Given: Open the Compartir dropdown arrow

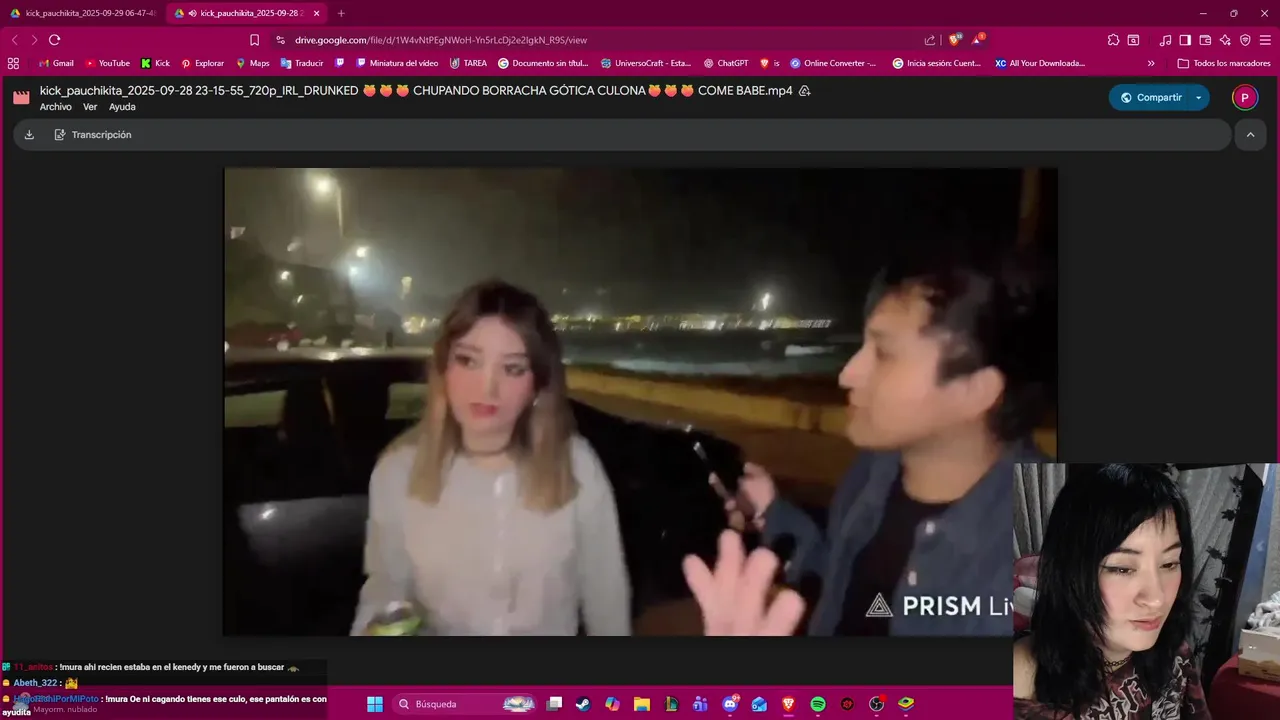Looking at the screenshot, I should pyautogui.click(x=1199, y=97).
